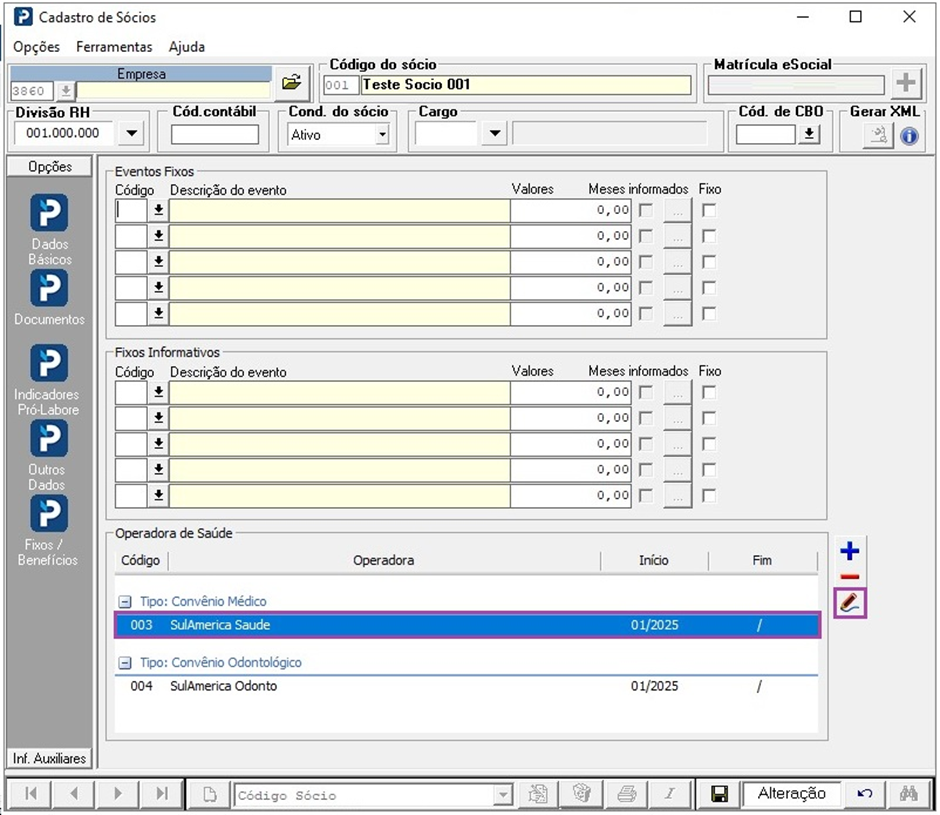The height and width of the screenshot is (815, 940).
Task: Collapse the Tipo: Convênio Odontológico group
Action: (x=125, y=663)
